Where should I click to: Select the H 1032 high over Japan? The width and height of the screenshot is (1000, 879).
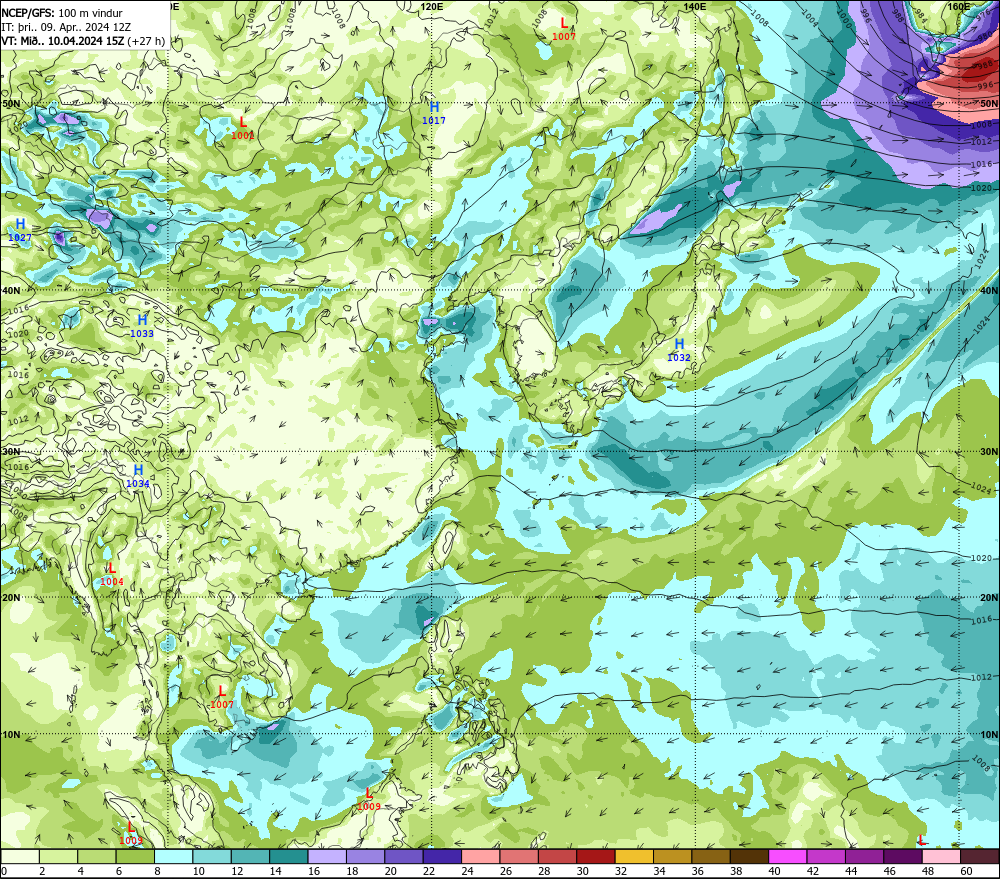[x=679, y=350]
